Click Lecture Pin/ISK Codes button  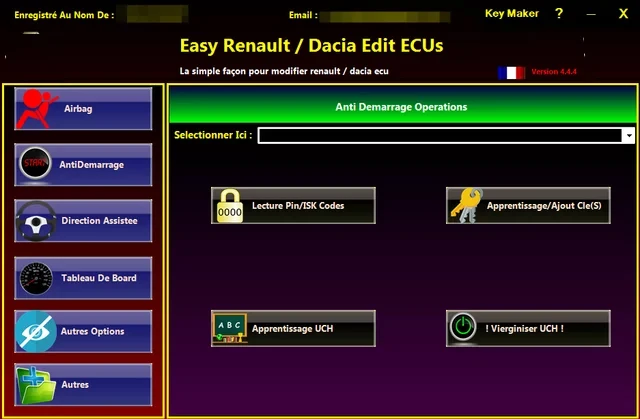(293, 206)
